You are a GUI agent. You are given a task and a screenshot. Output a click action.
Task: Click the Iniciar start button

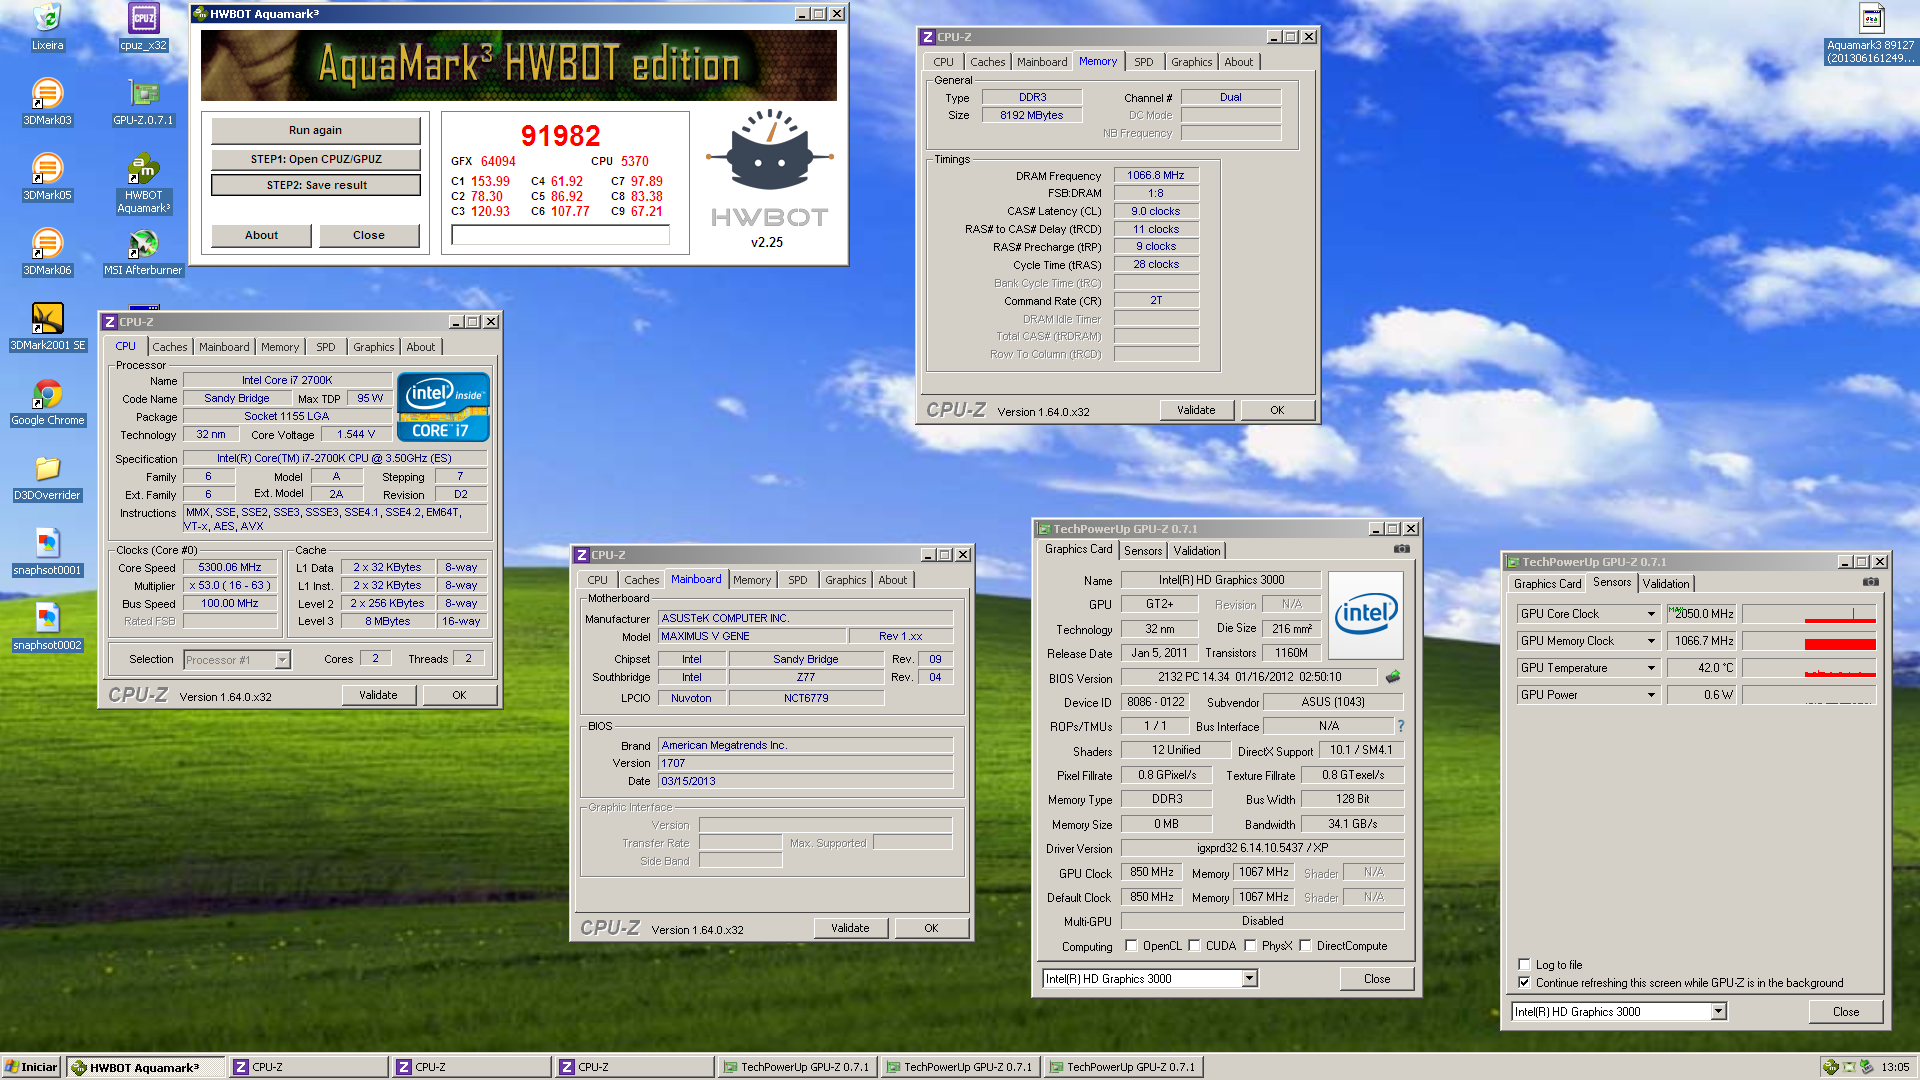point(31,1067)
